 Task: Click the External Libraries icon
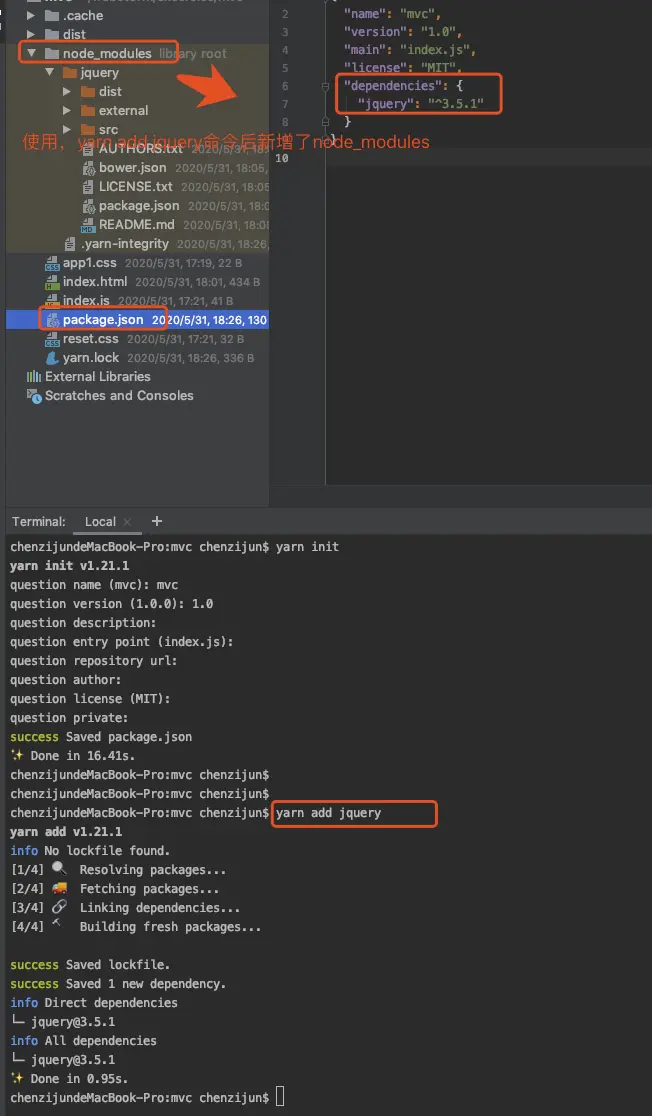(33, 377)
